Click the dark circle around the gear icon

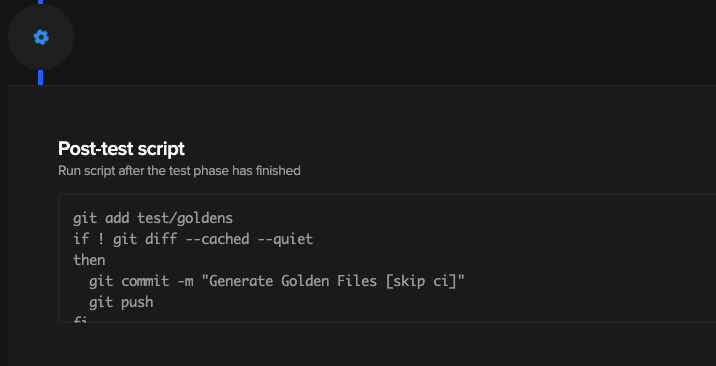(x=41, y=37)
